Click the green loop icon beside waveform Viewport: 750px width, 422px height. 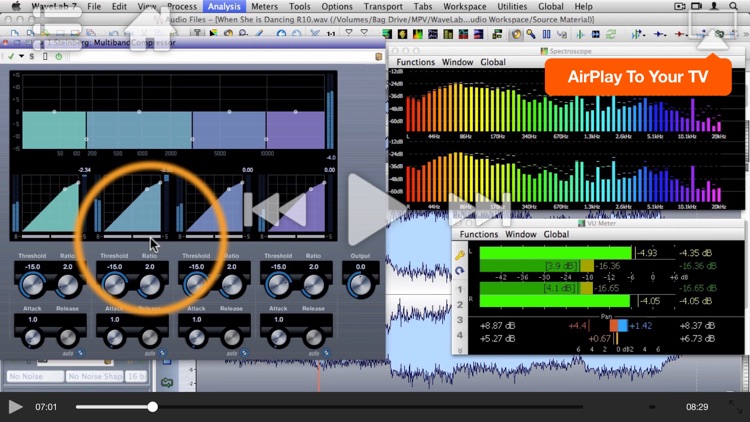tap(167, 382)
